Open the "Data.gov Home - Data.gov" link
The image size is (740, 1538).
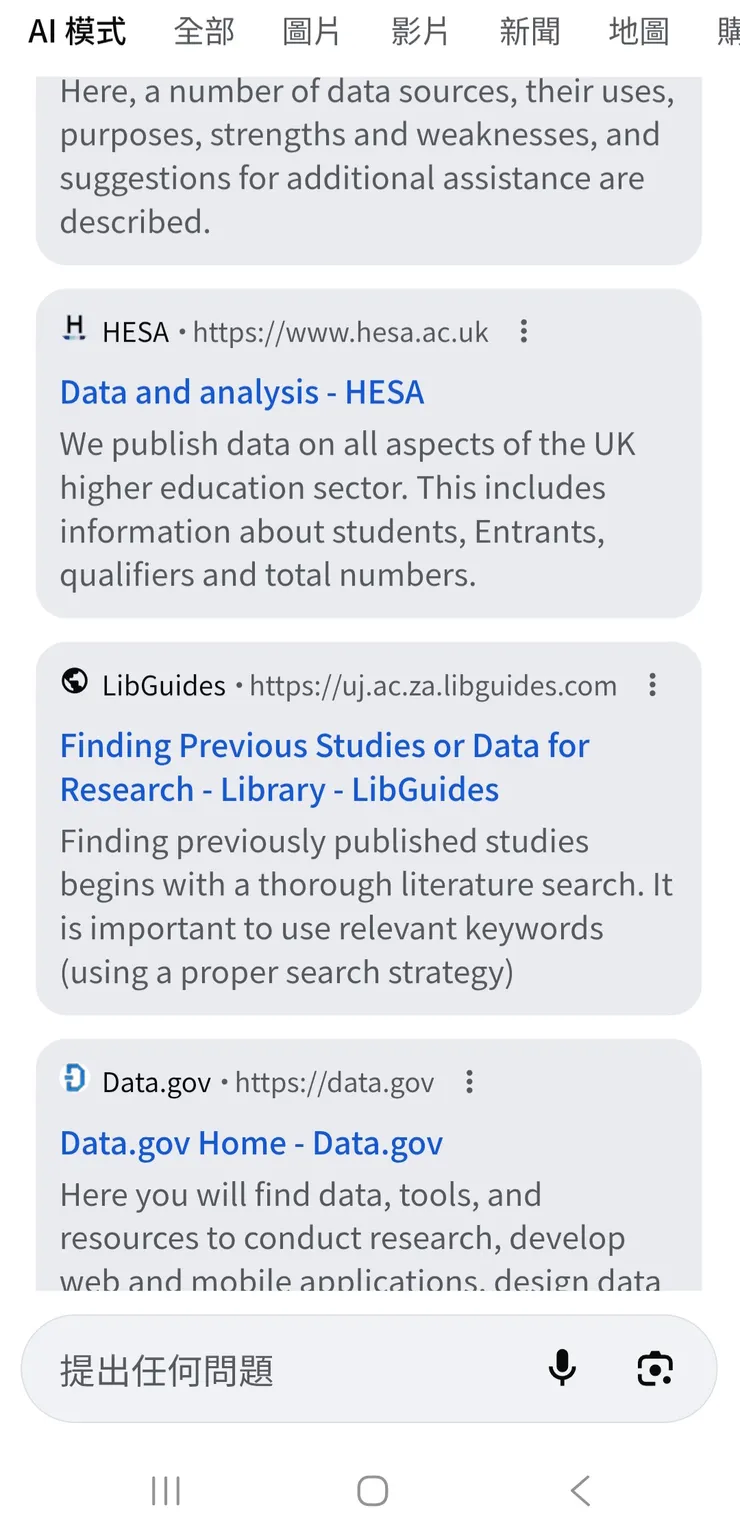[251, 1143]
